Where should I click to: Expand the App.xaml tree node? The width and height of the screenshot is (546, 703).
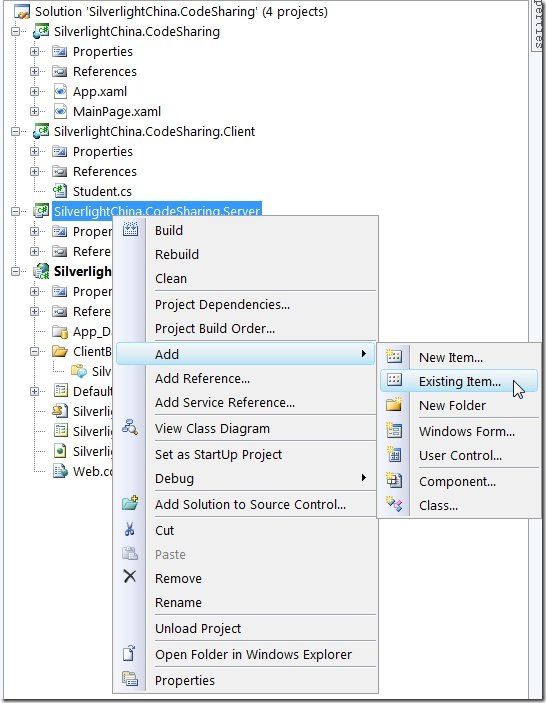35,91
